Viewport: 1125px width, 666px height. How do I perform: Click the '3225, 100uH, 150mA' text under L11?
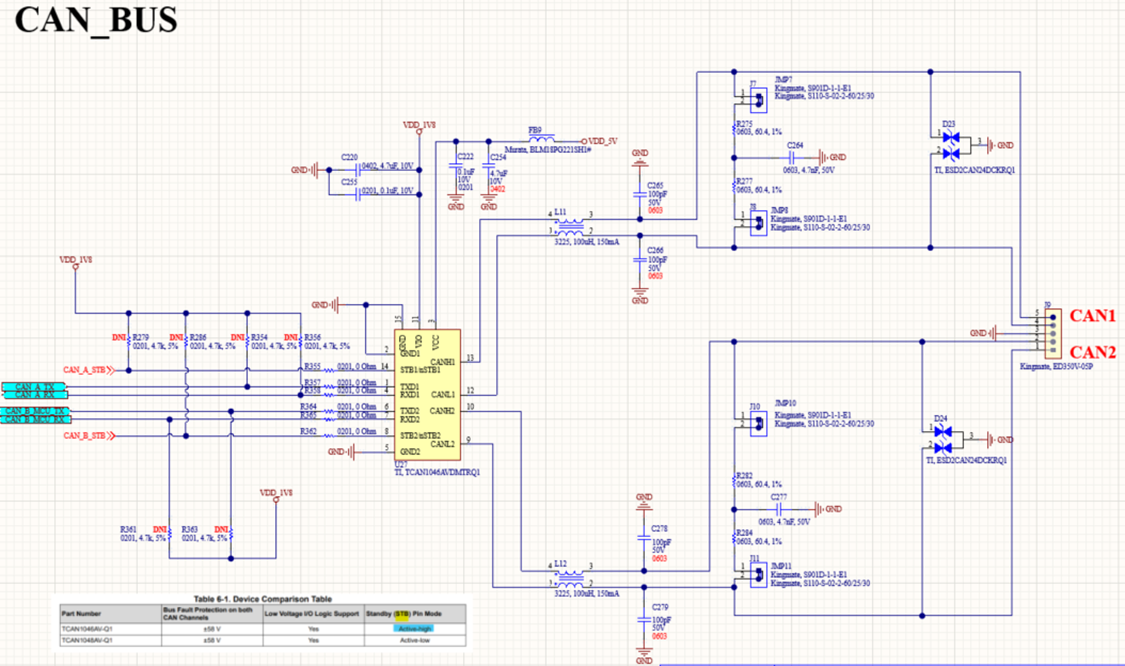(x=586, y=242)
